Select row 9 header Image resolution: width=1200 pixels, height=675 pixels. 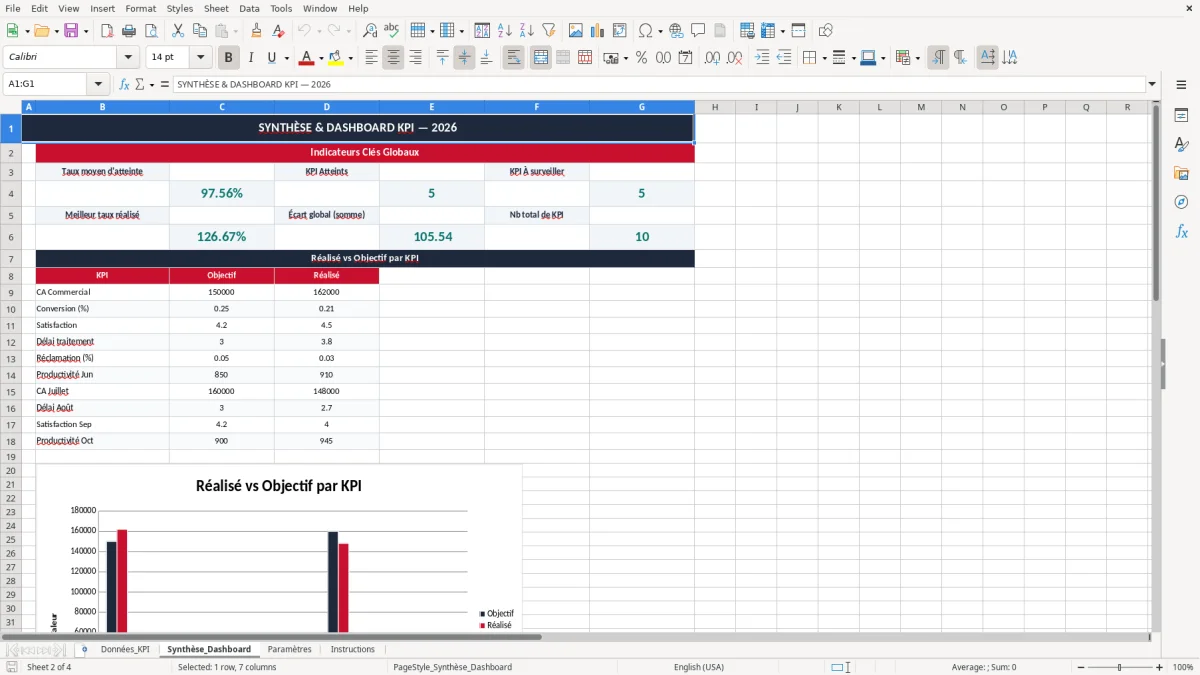(x=11, y=292)
